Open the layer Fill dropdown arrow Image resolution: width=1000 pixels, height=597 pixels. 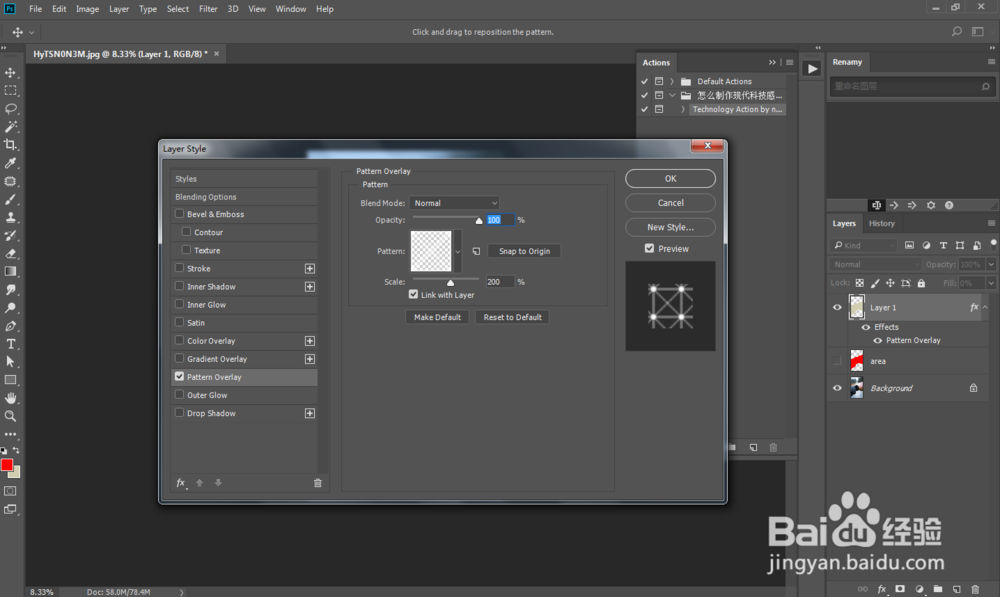(991, 283)
